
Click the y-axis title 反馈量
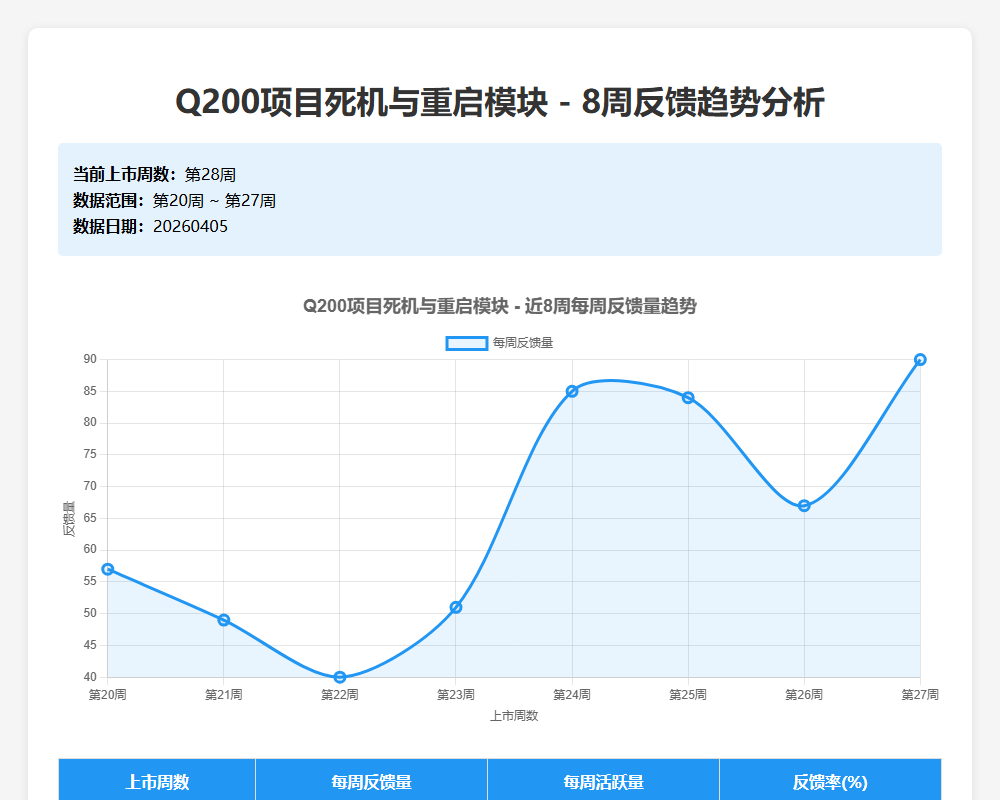coord(69,519)
